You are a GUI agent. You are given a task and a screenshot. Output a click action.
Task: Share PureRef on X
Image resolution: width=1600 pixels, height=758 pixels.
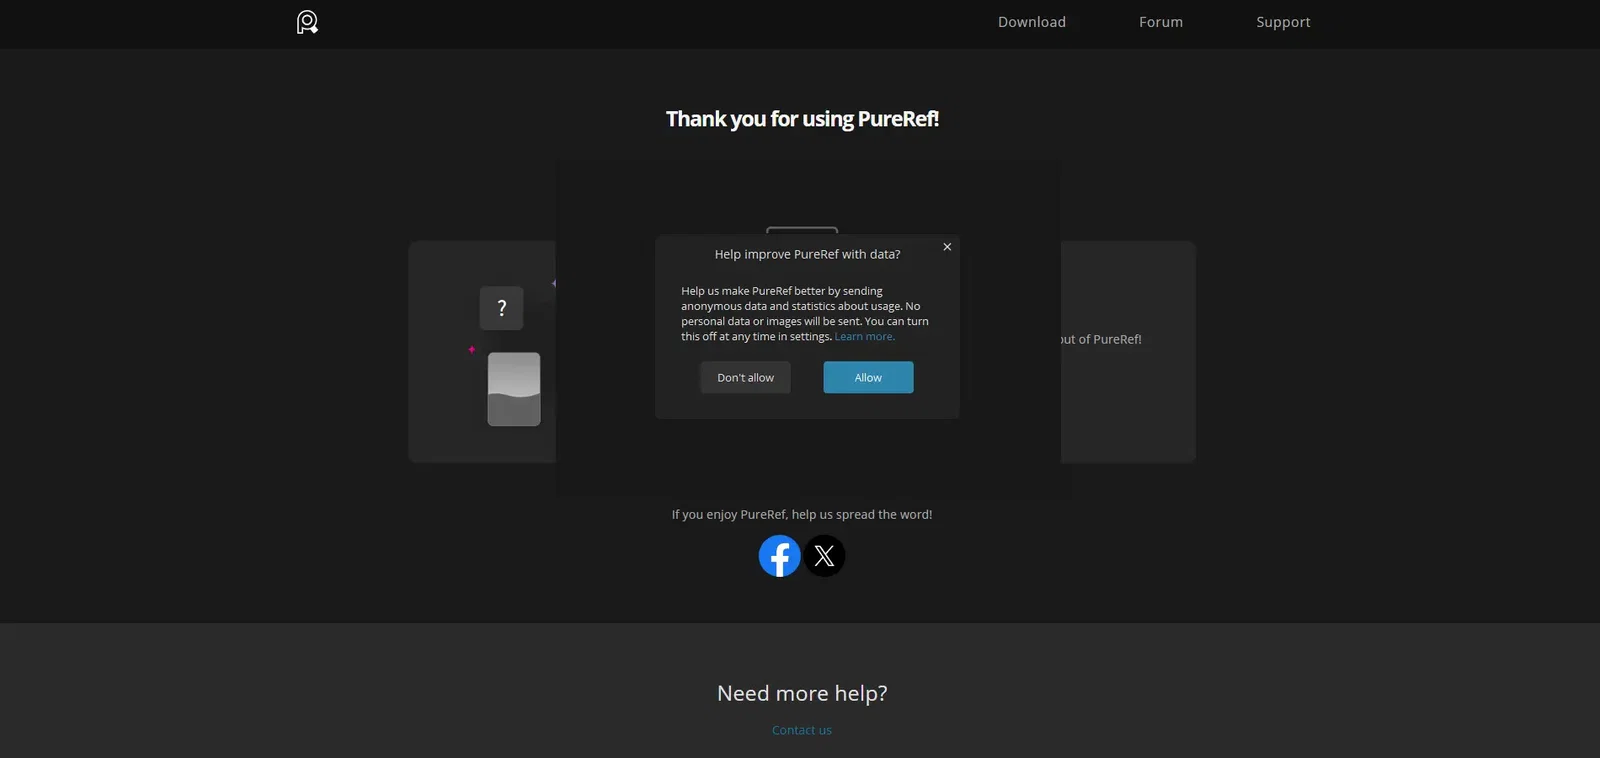tap(825, 556)
